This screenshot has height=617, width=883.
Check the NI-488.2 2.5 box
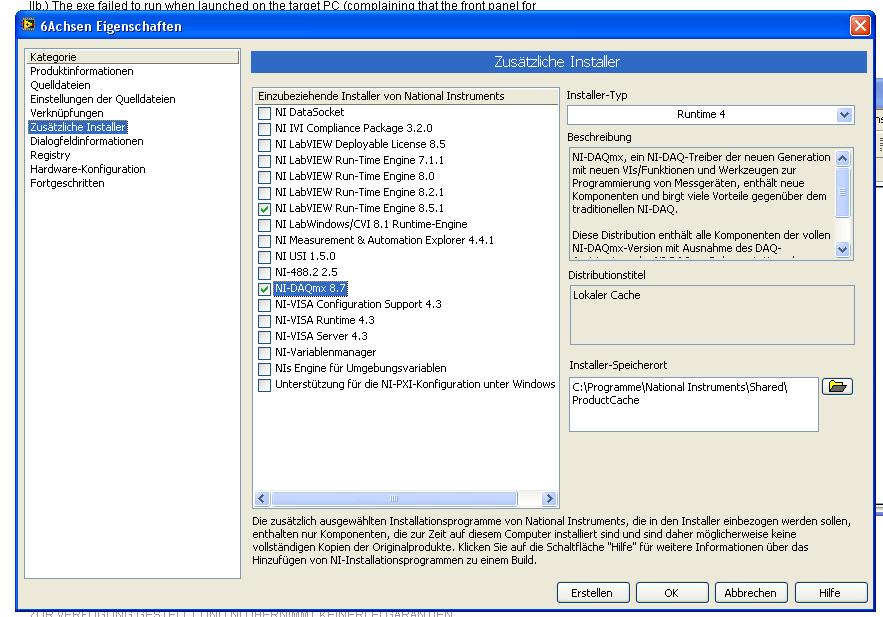click(264, 273)
